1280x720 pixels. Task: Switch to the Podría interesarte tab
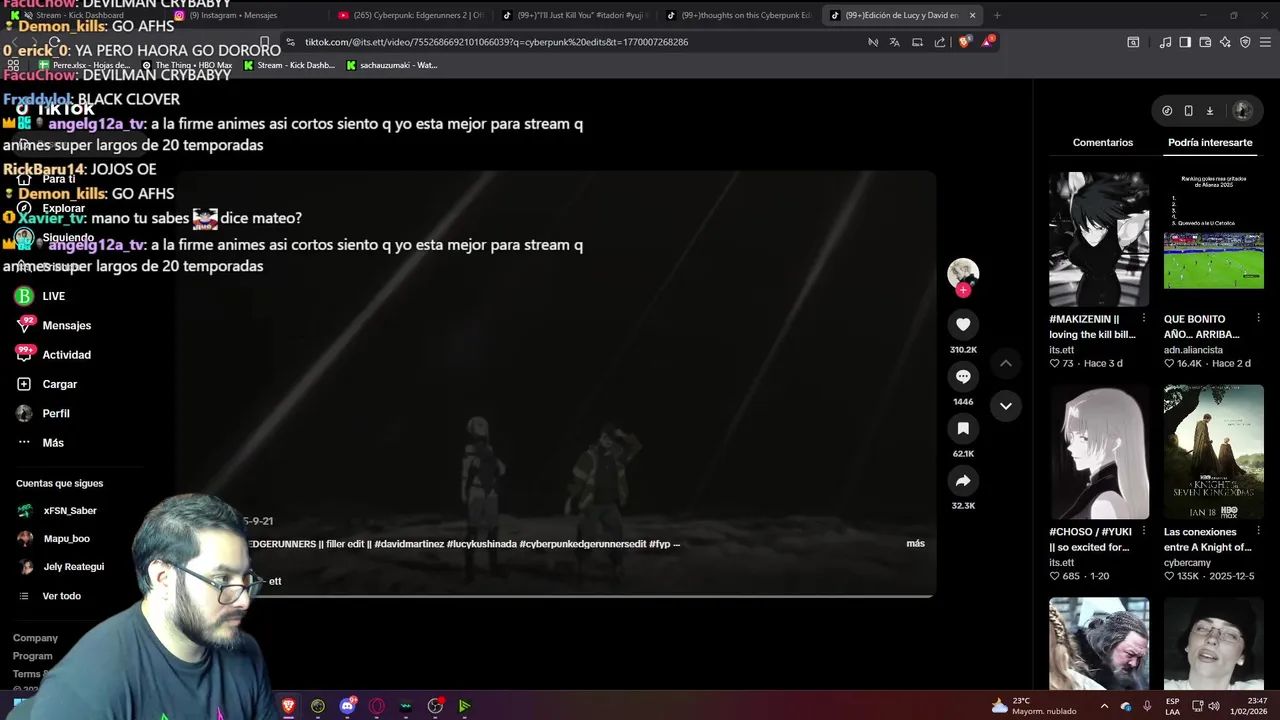1210,143
